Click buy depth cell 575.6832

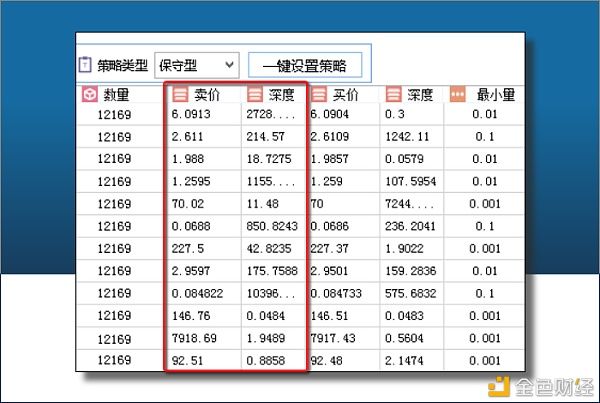click(x=411, y=293)
